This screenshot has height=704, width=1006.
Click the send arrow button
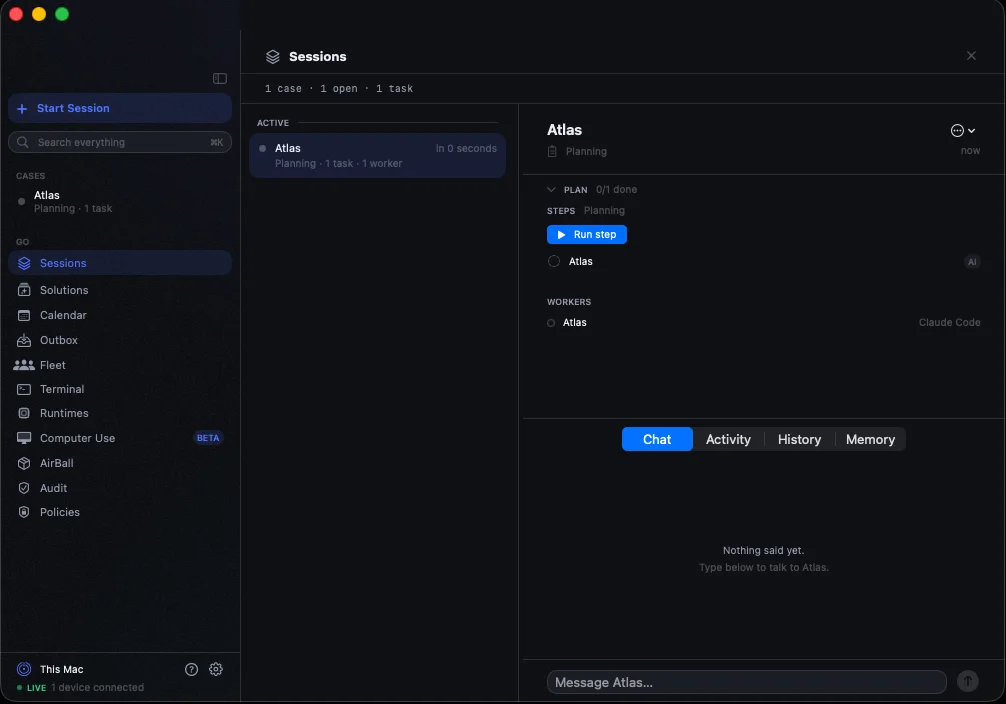(968, 681)
